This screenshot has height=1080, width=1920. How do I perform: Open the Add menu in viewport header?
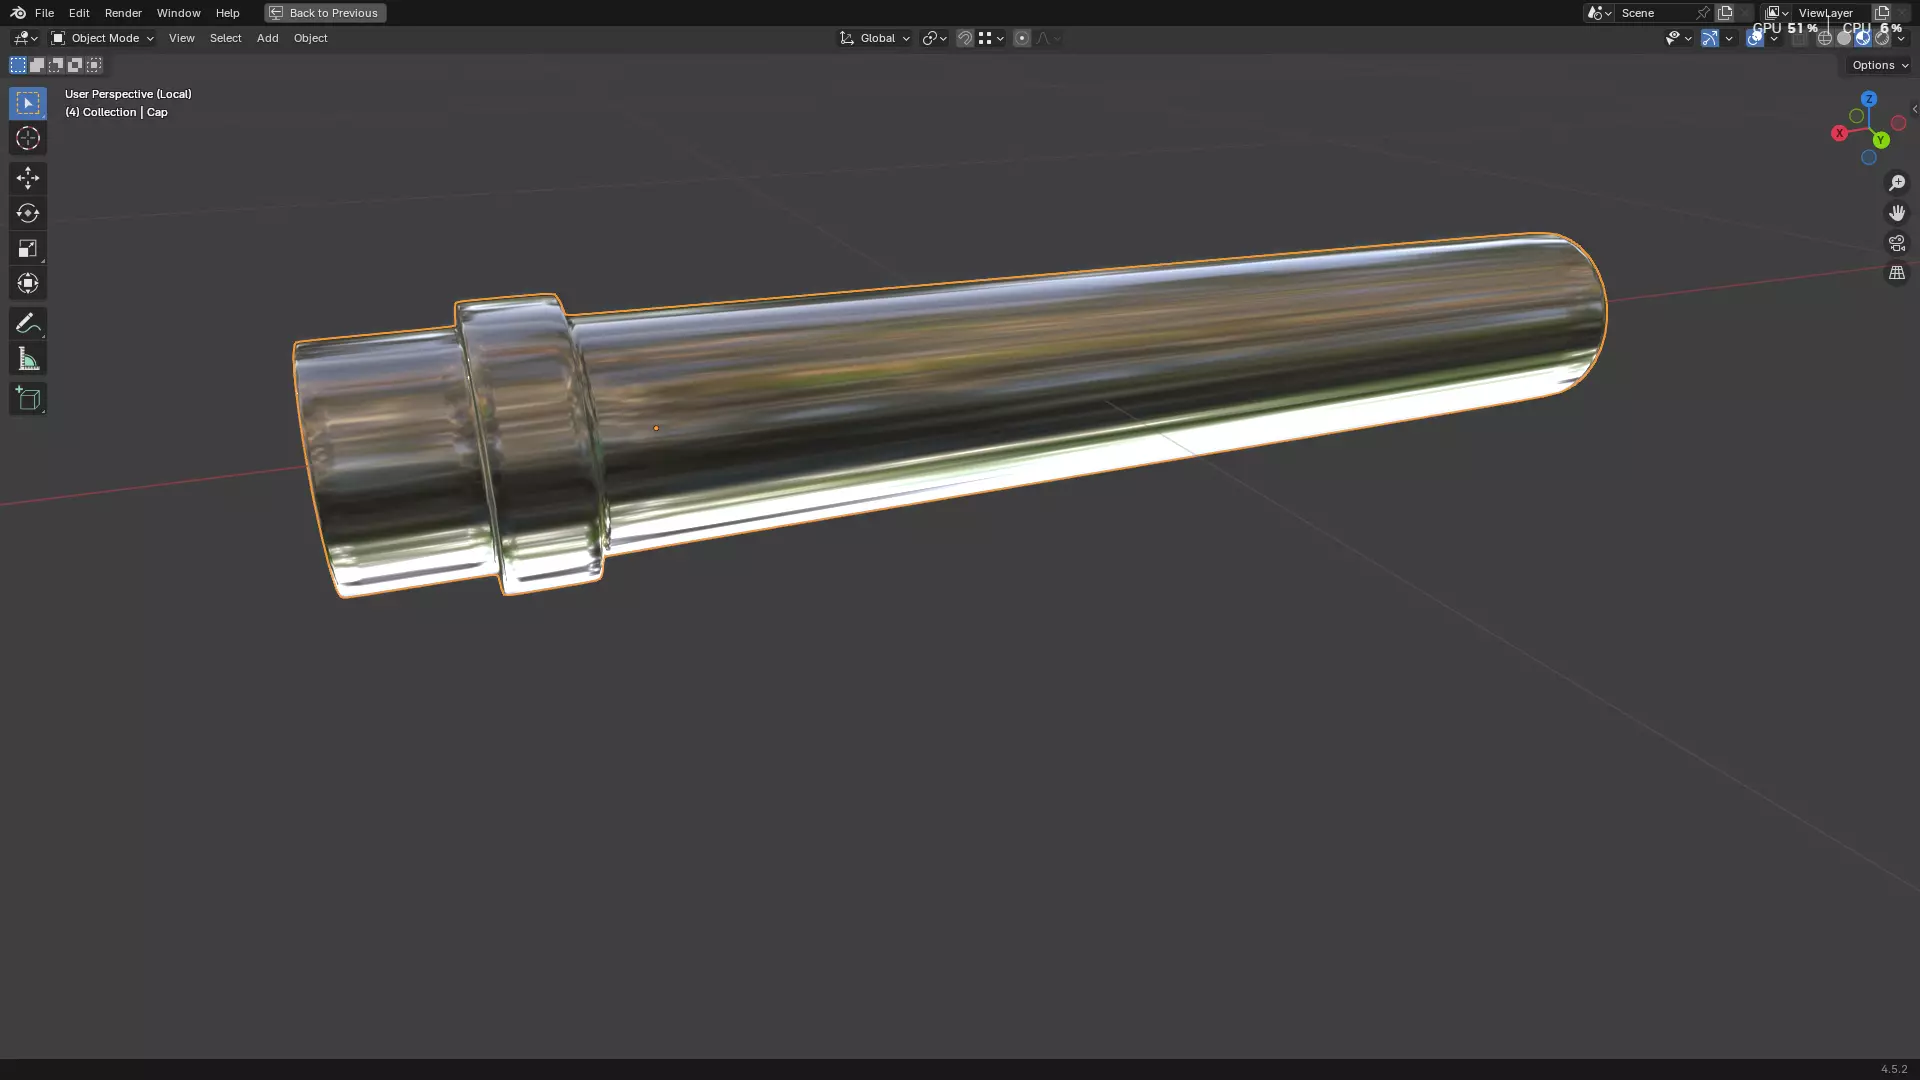(x=267, y=38)
